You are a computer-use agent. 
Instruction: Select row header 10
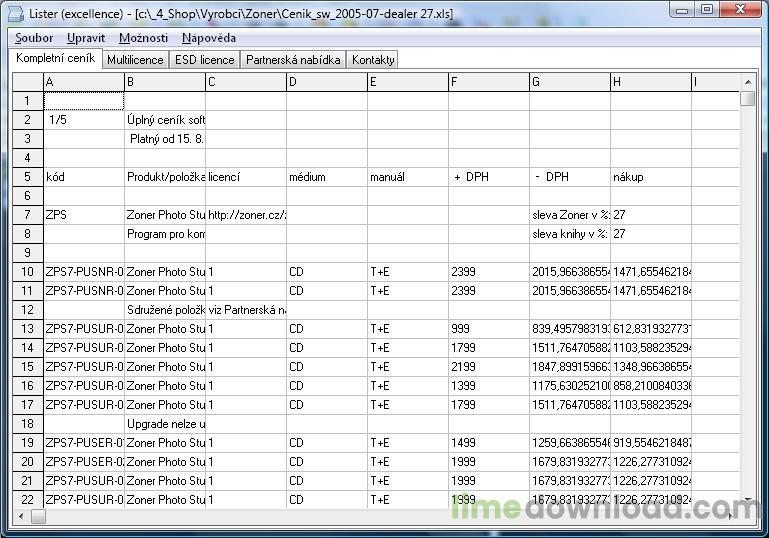[x=27, y=272]
